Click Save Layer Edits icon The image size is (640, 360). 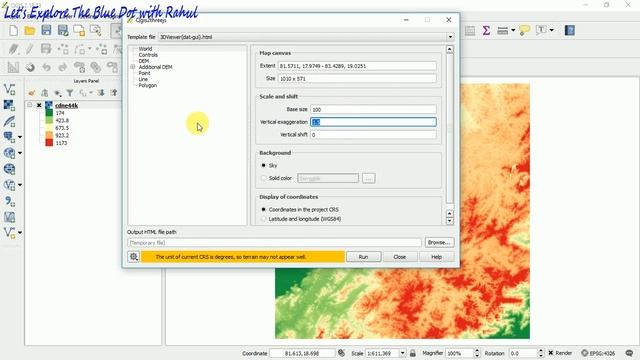click(x=46, y=49)
